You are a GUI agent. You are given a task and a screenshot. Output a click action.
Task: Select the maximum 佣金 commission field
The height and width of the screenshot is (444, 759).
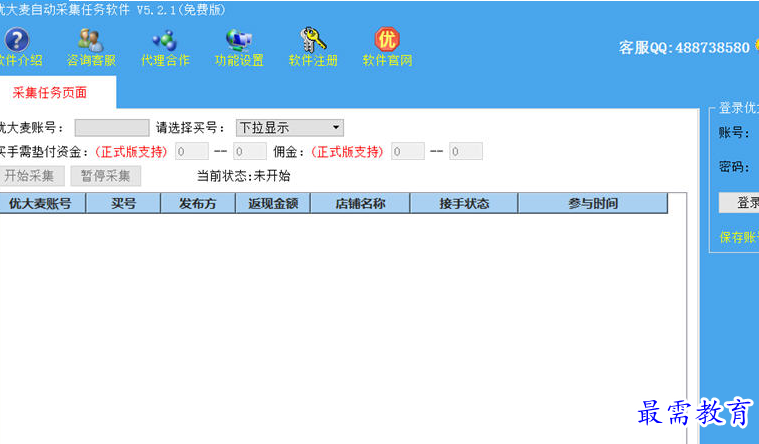(x=466, y=152)
